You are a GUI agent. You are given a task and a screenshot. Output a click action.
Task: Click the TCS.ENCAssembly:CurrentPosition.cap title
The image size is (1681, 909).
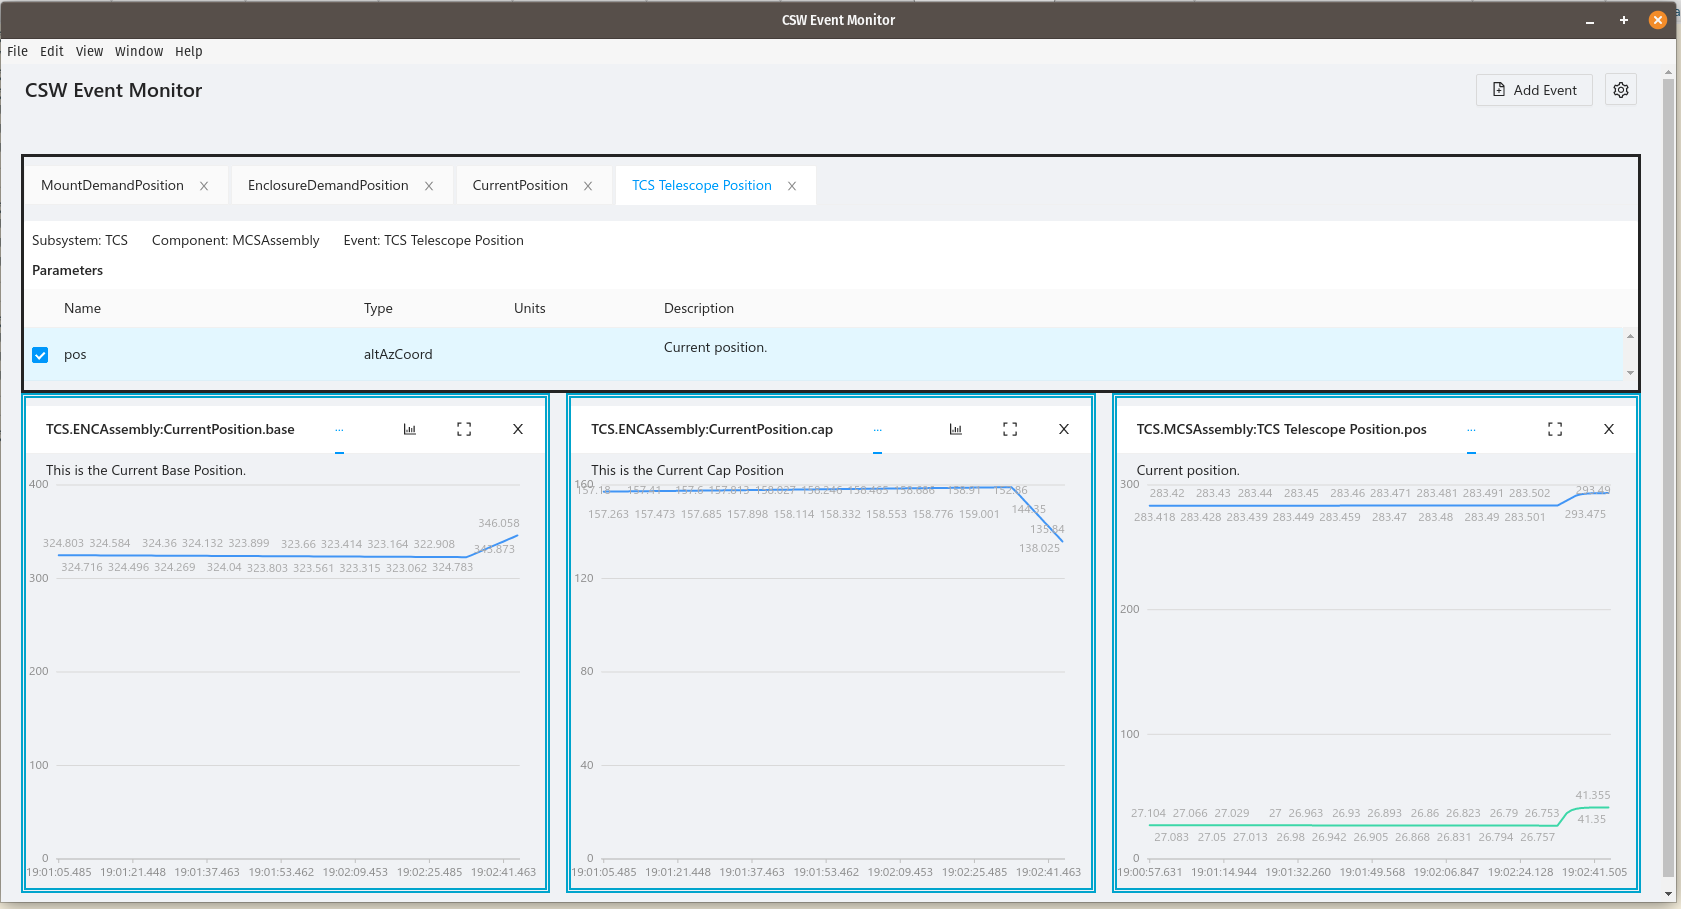712,429
